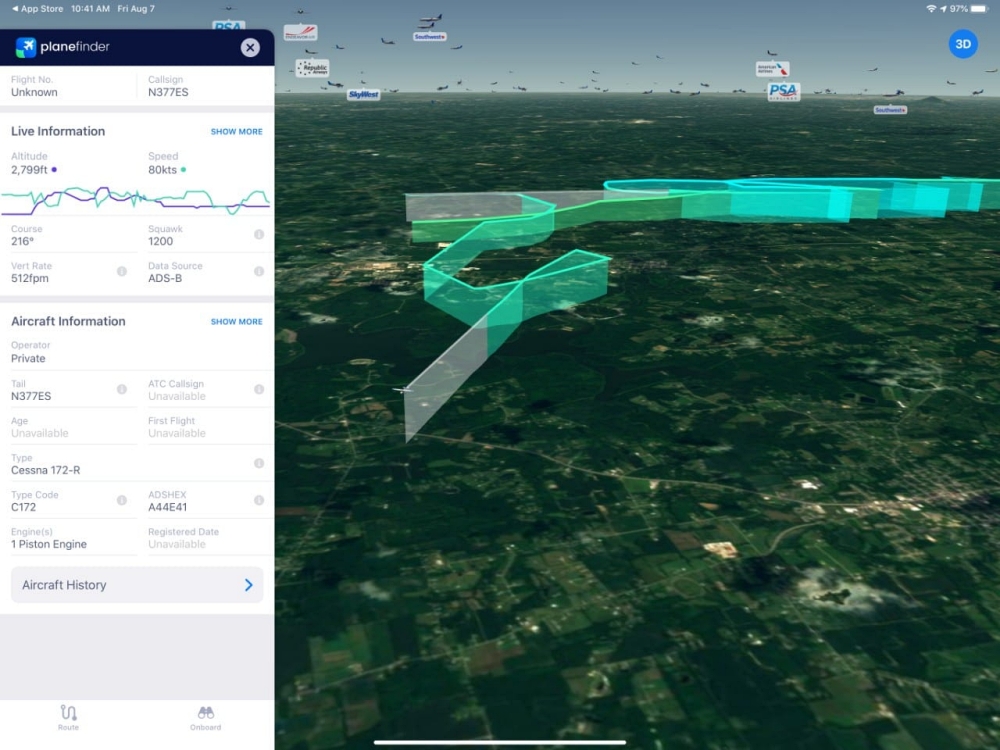Click the Plane Finder logo icon
Viewport: 1000px width, 750px height.
pos(26,47)
